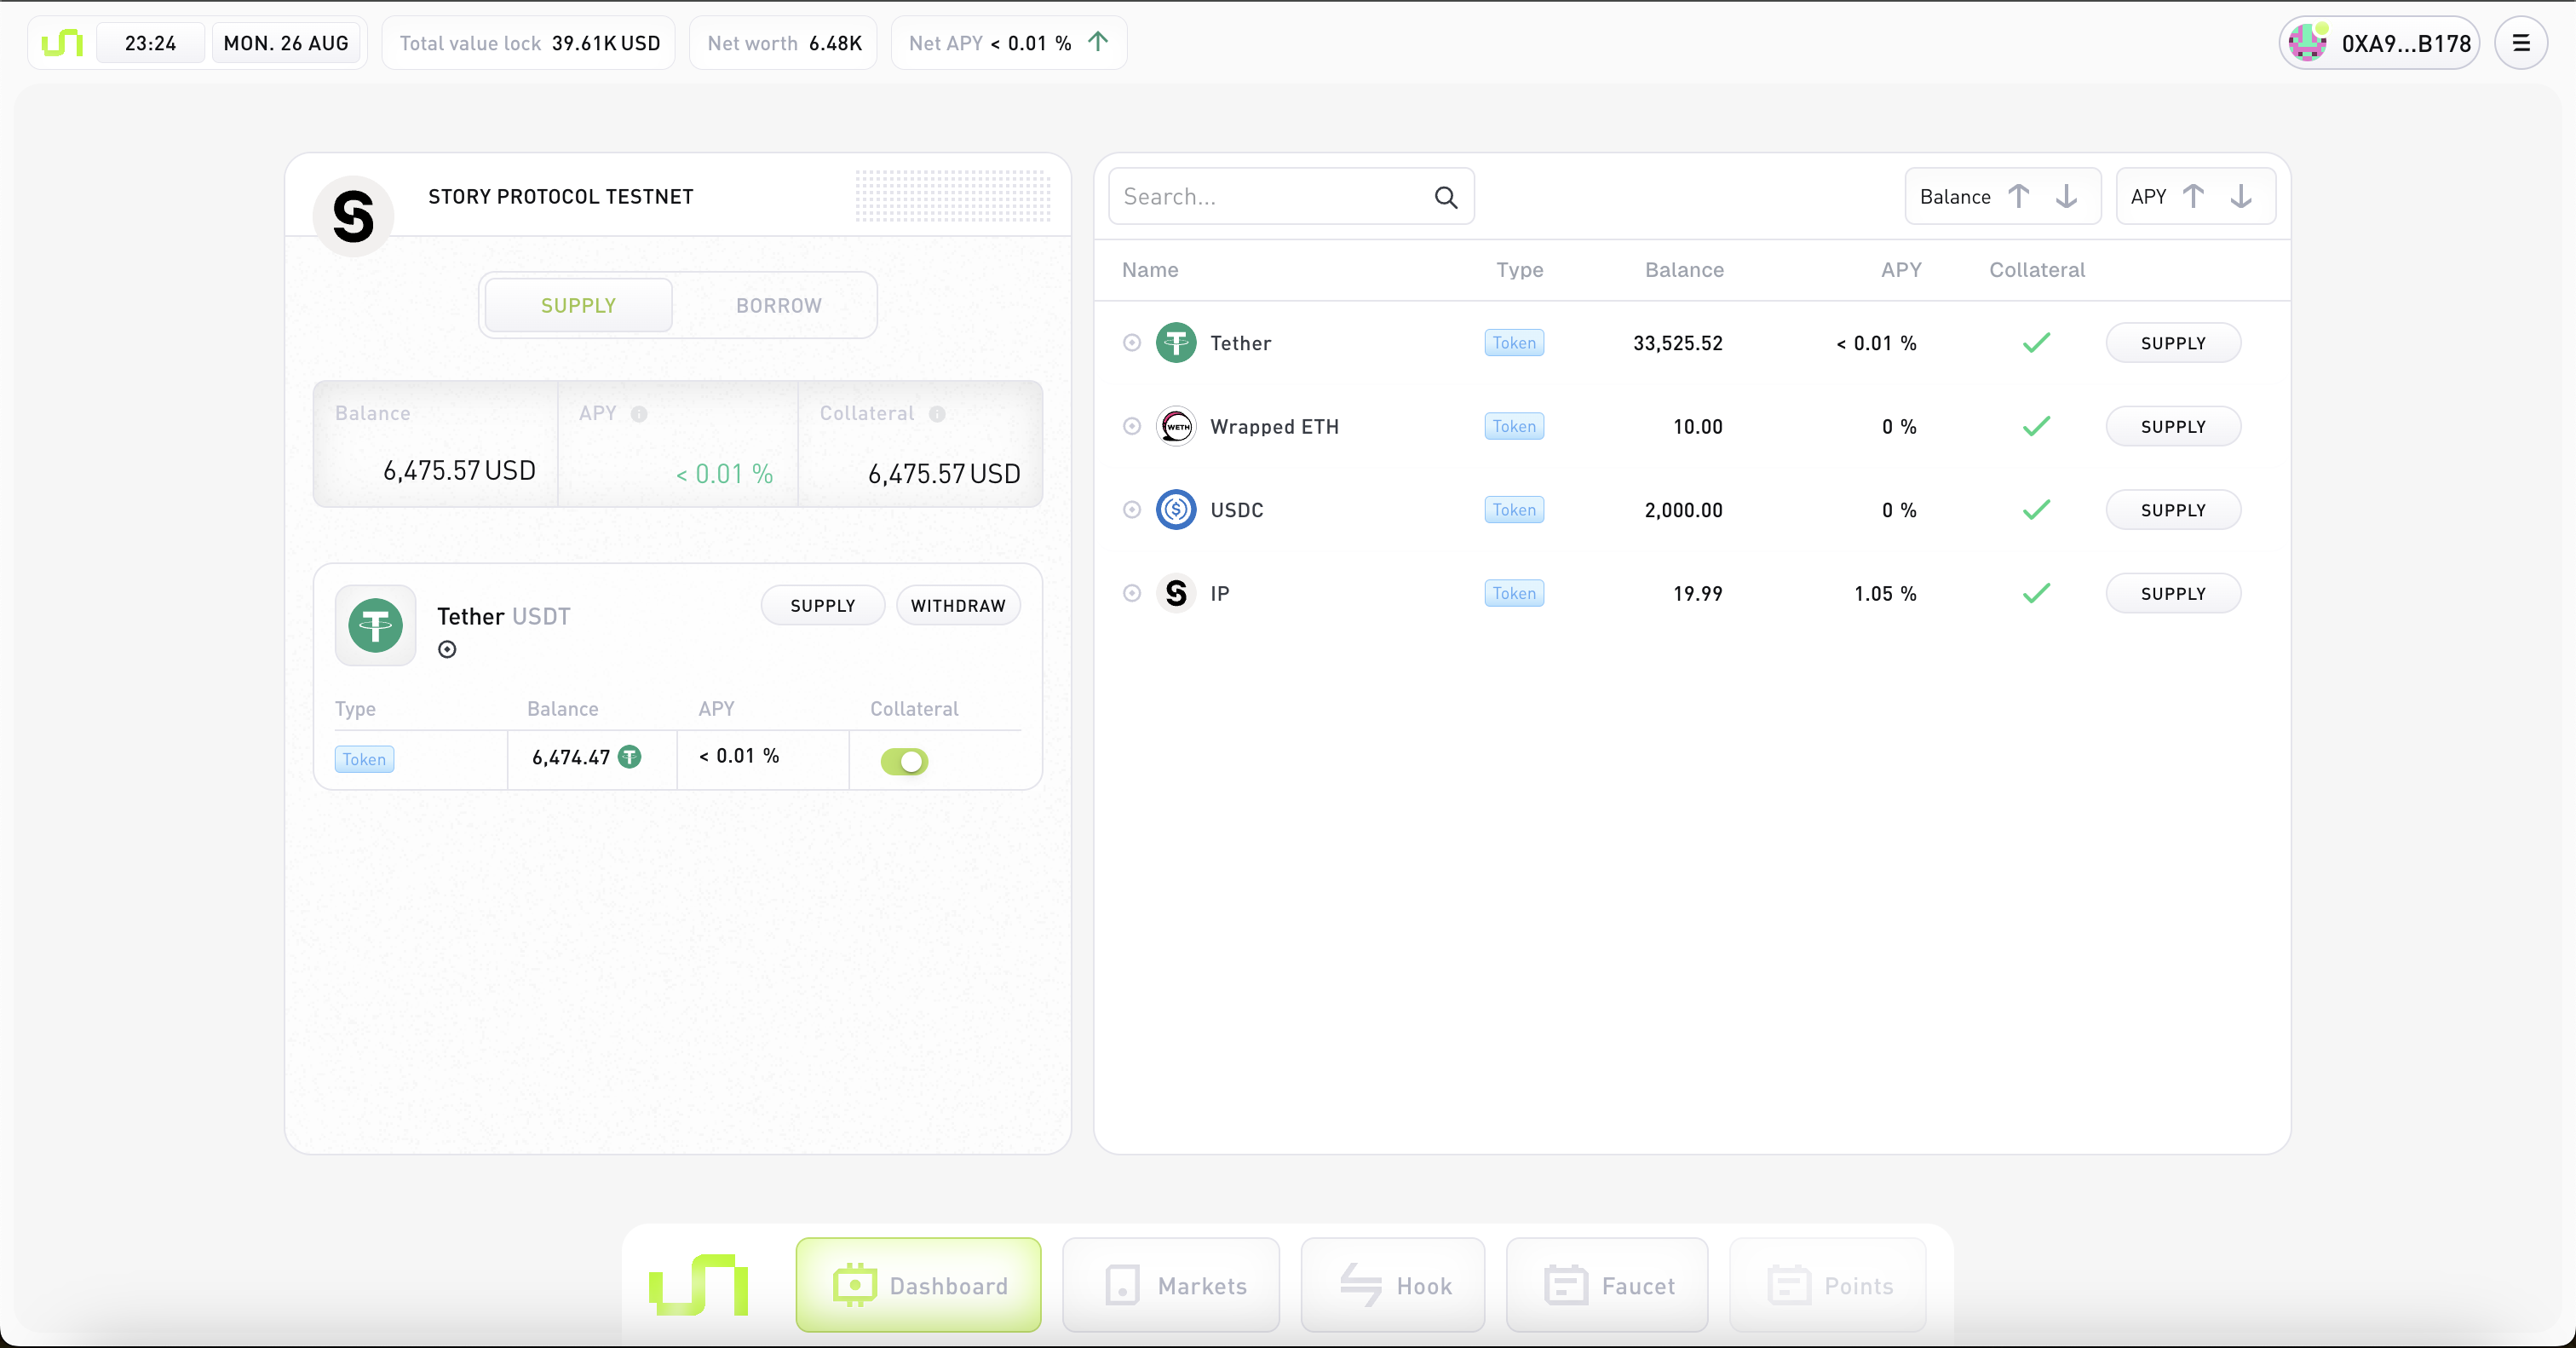The width and height of the screenshot is (2576, 1348).
Task: Sort Balance descending with down arrow
Action: coord(2066,196)
